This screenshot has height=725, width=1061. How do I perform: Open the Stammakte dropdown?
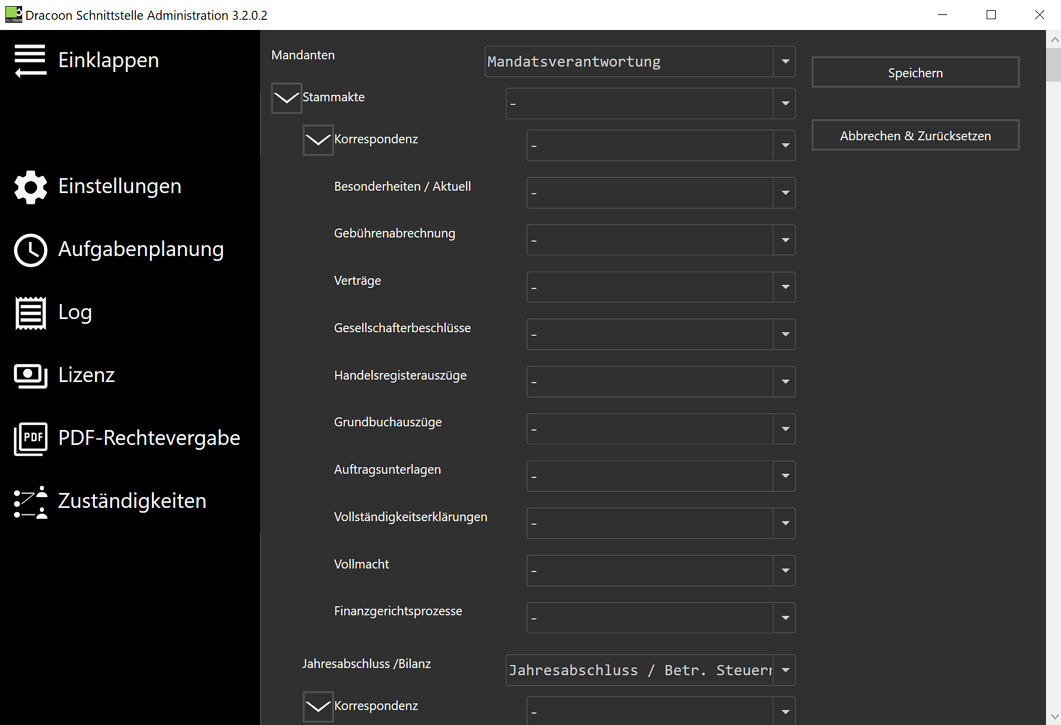pyautogui.click(x=650, y=104)
